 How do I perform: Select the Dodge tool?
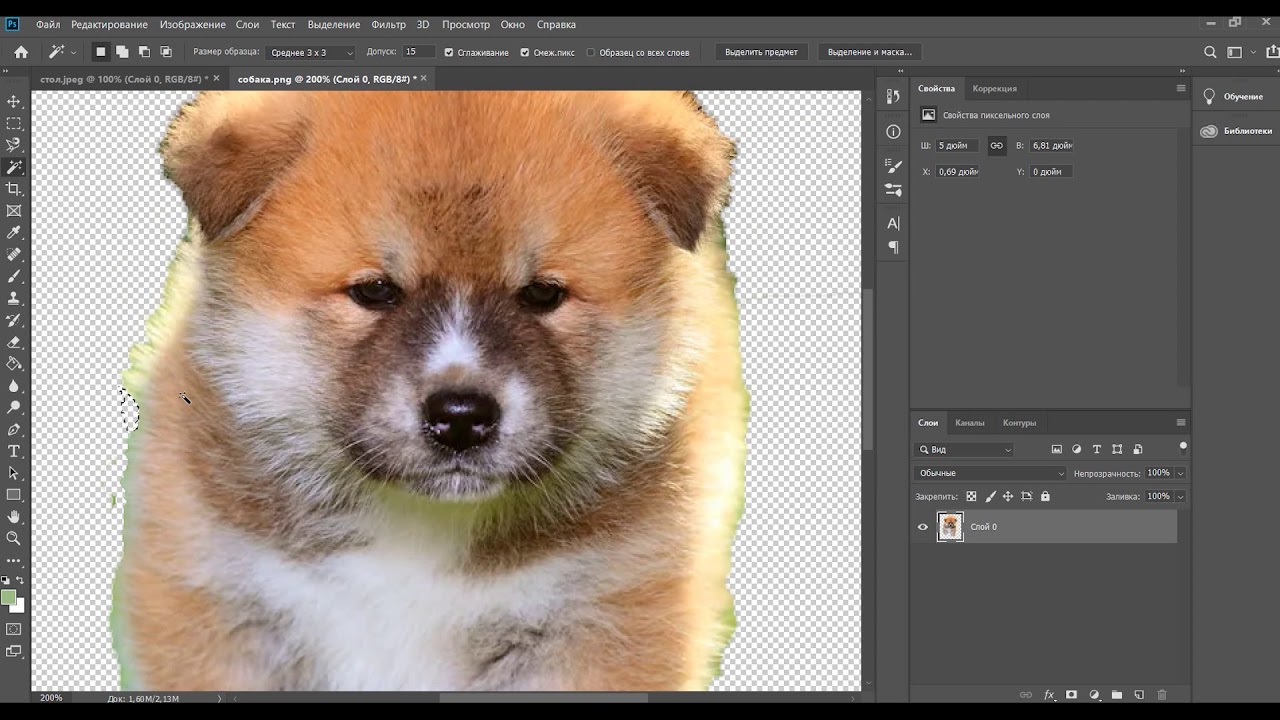tap(14, 408)
